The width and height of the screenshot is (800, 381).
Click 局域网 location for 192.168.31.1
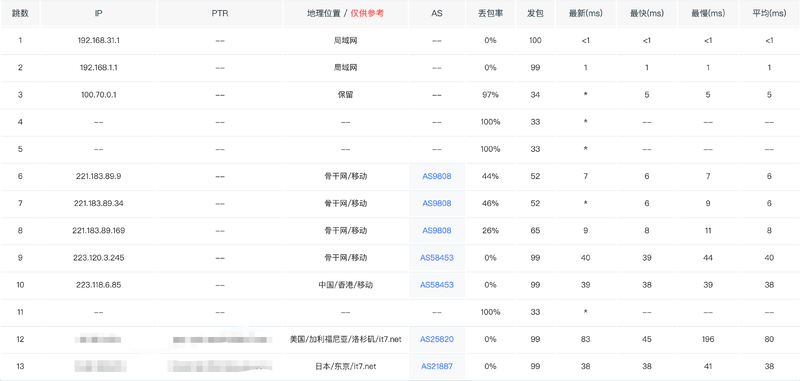point(345,40)
